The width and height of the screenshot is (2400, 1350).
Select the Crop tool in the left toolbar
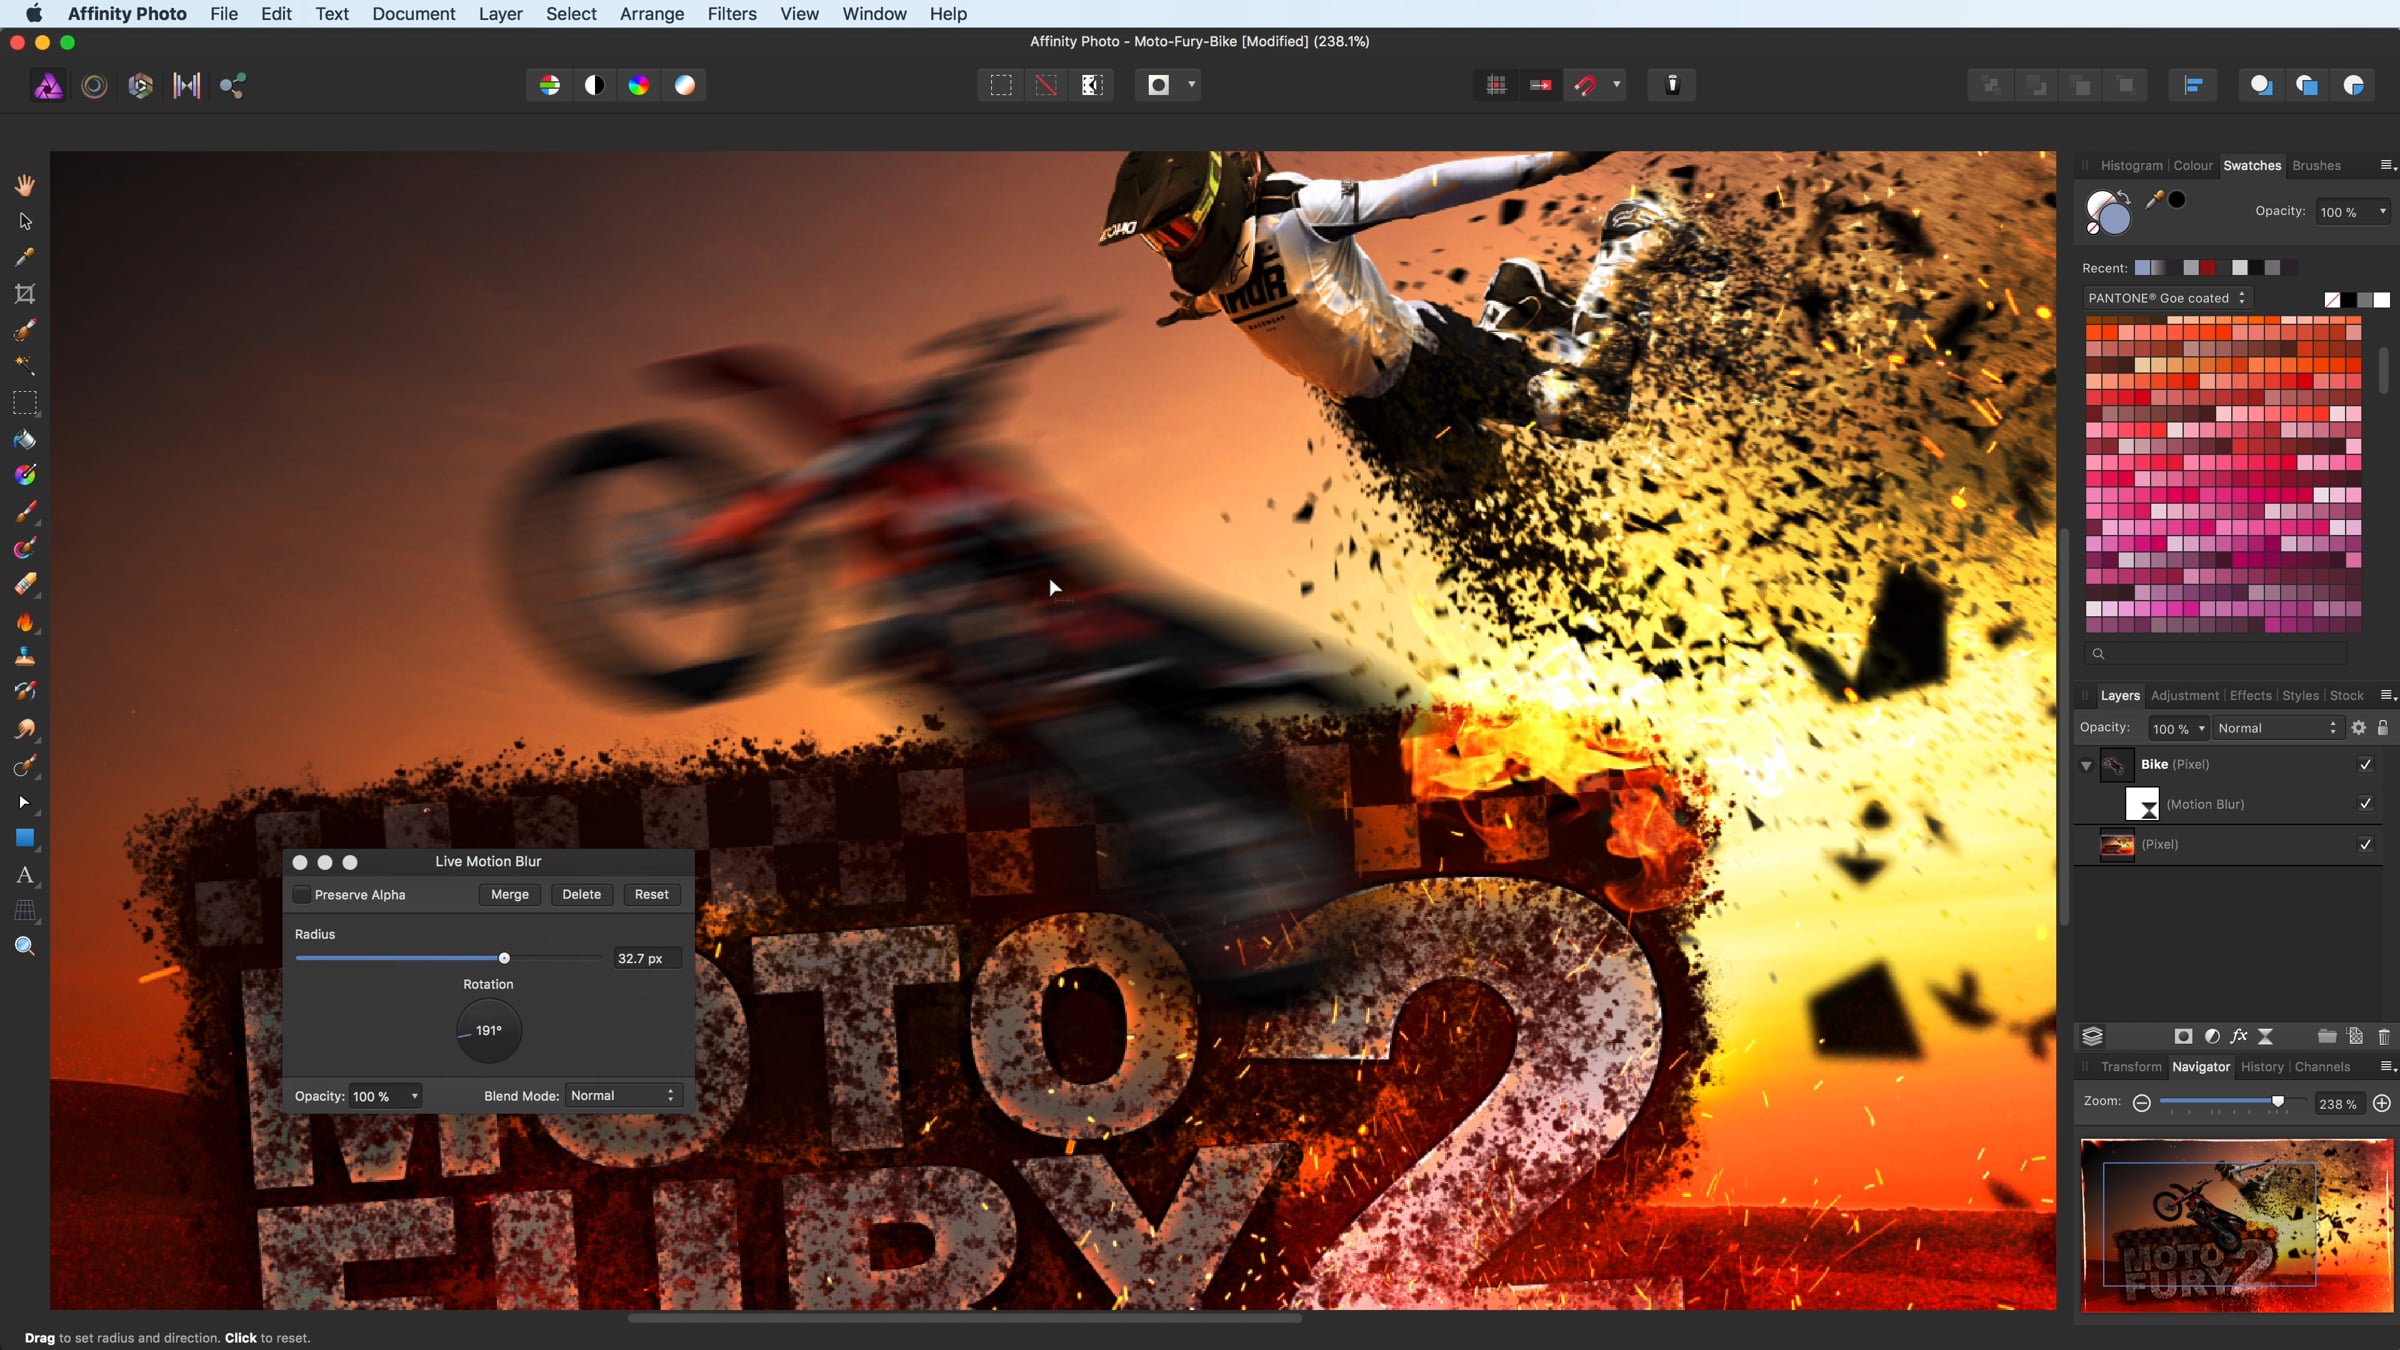(25, 293)
